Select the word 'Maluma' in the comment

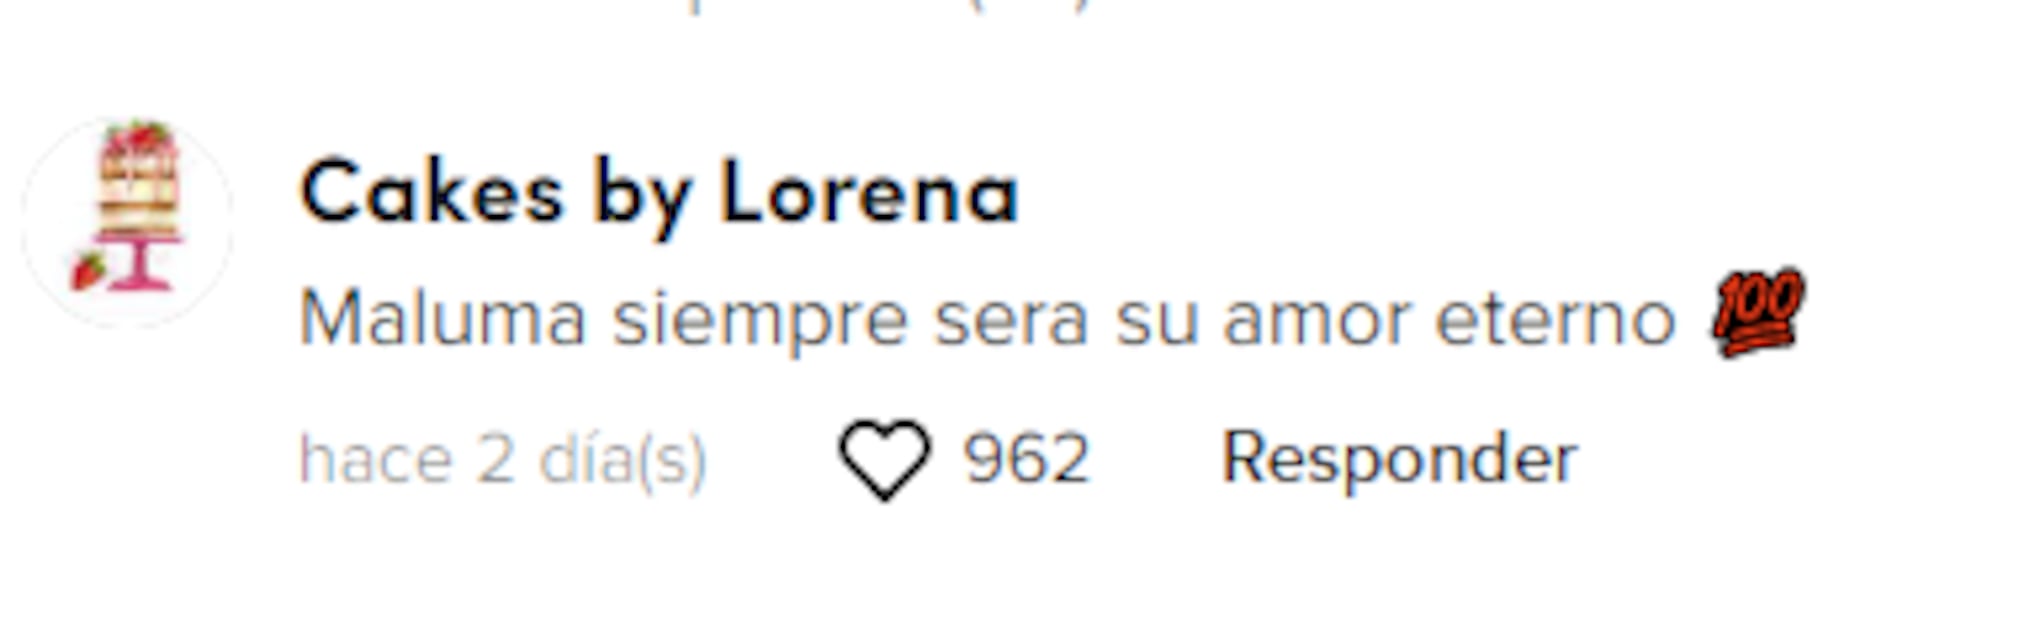point(443,319)
